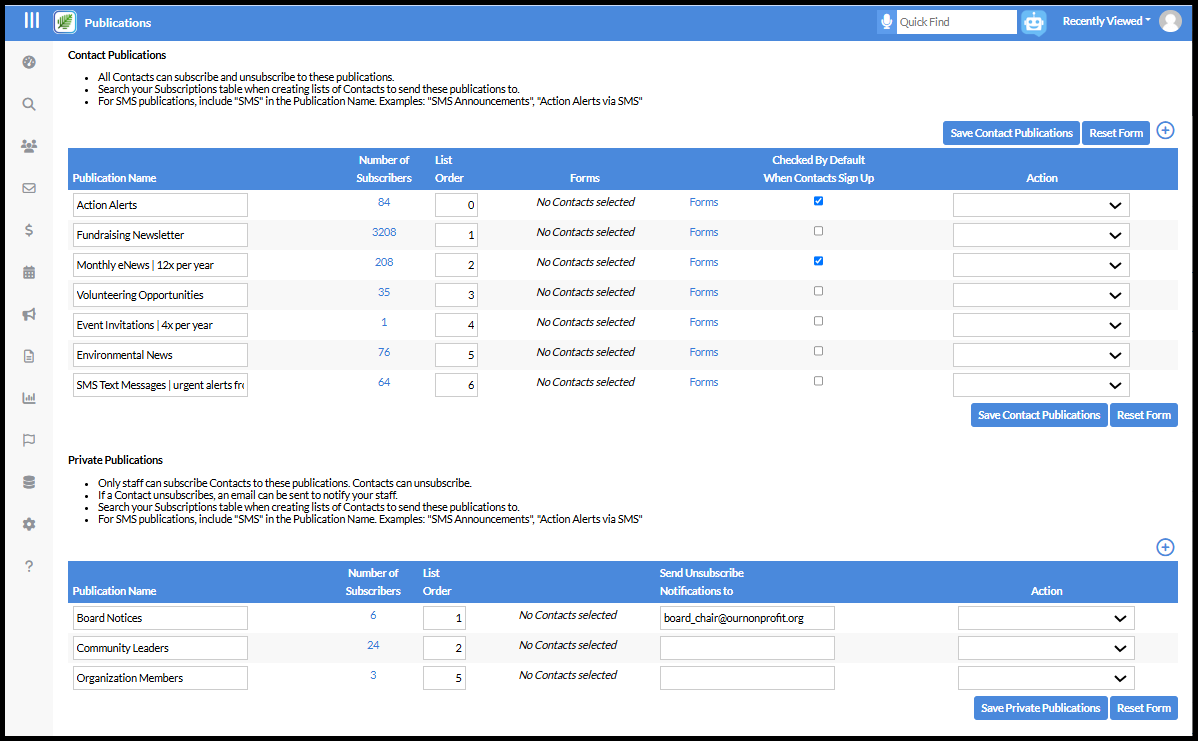Image resolution: width=1198 pixels, height=741 pixels.
Task: Add a new private publication with plus icon
Action: [x=1165, y=547]
